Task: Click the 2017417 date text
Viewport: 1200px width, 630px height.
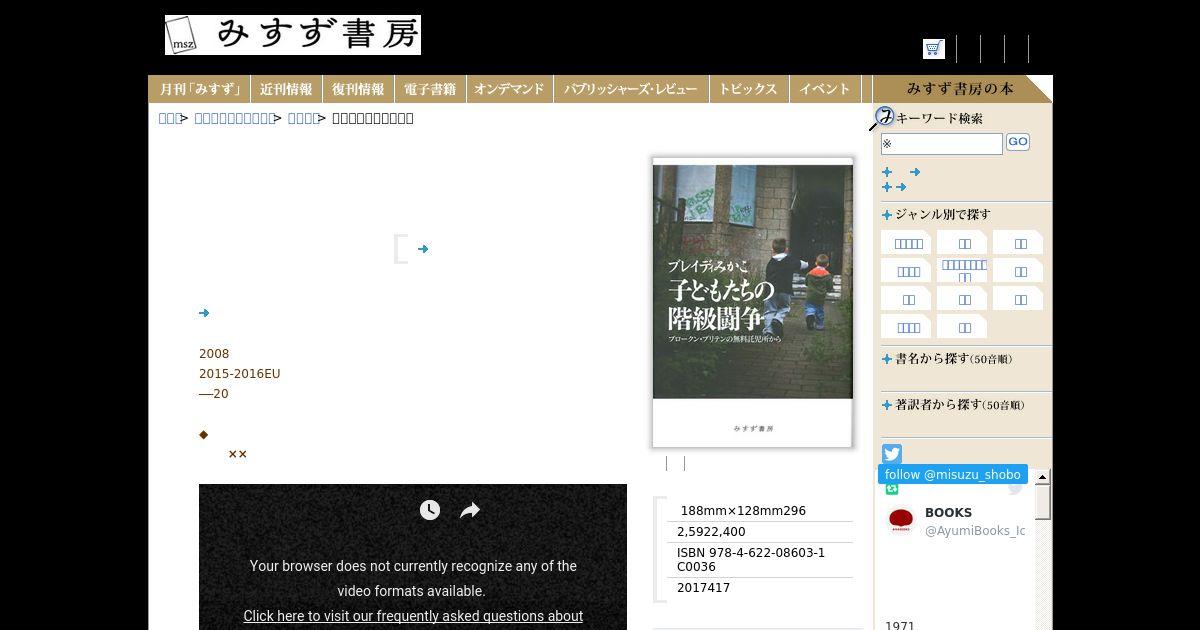Action: pos(704,588)
